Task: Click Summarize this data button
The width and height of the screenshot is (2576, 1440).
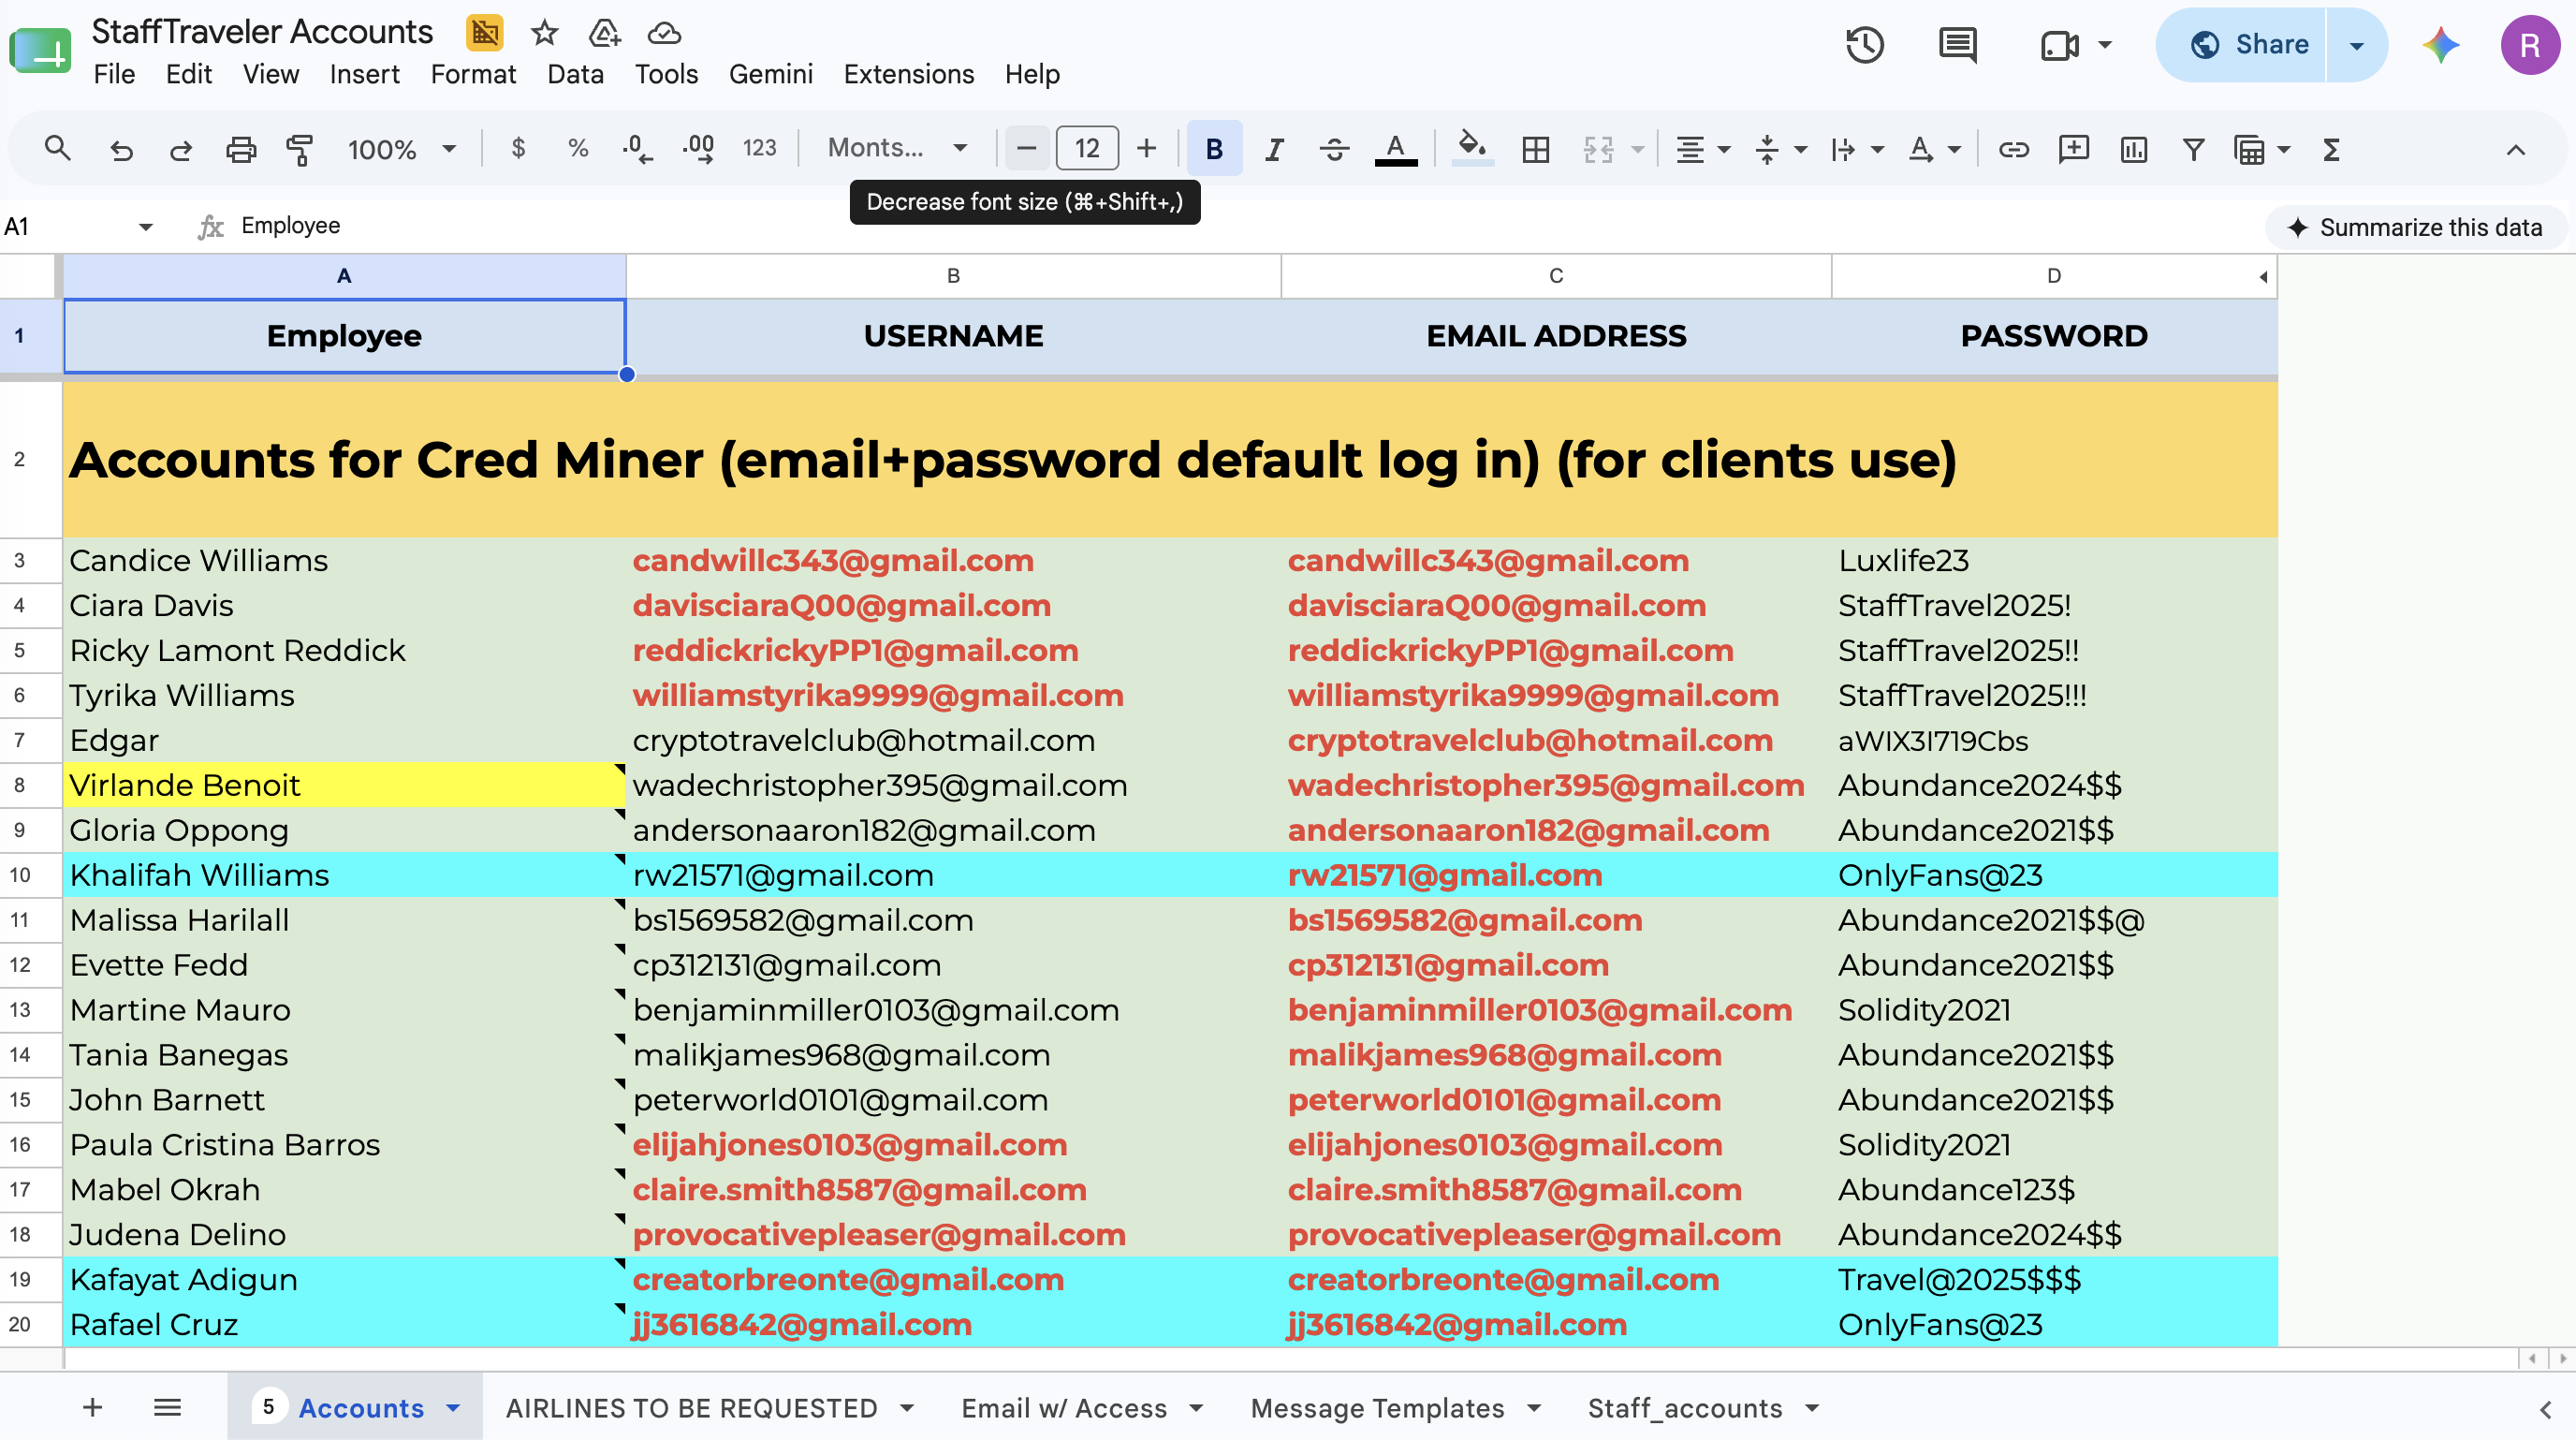Action: point(2415,227)
